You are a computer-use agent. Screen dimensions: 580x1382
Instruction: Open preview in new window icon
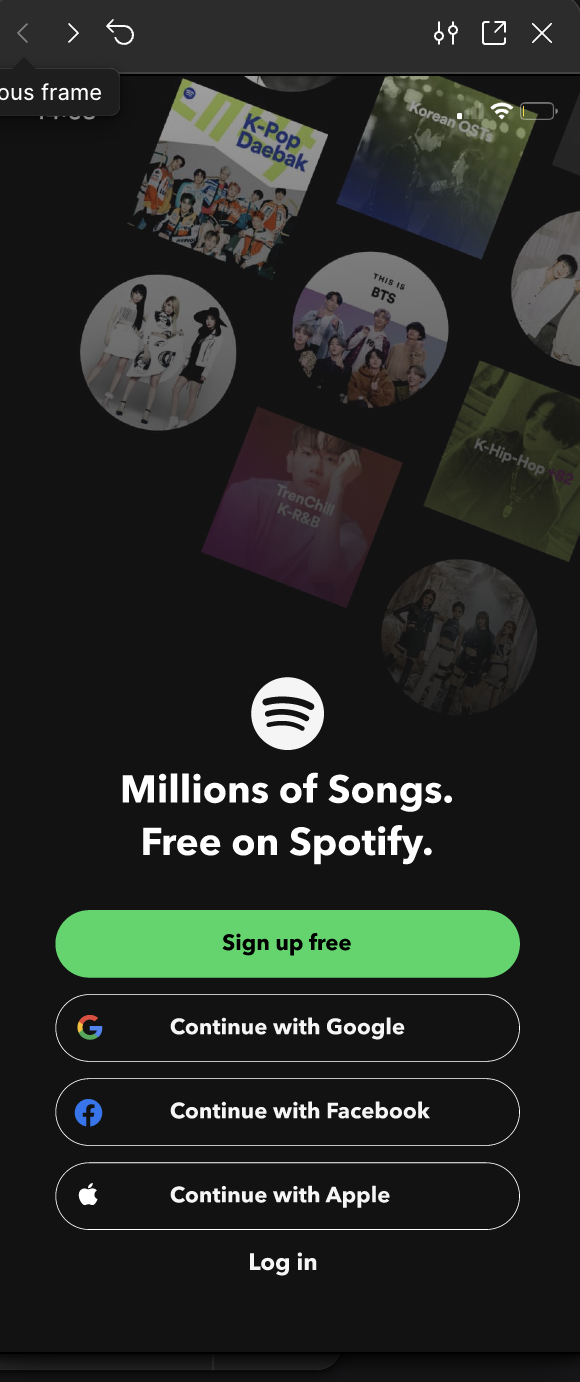(x=494, y=33)
